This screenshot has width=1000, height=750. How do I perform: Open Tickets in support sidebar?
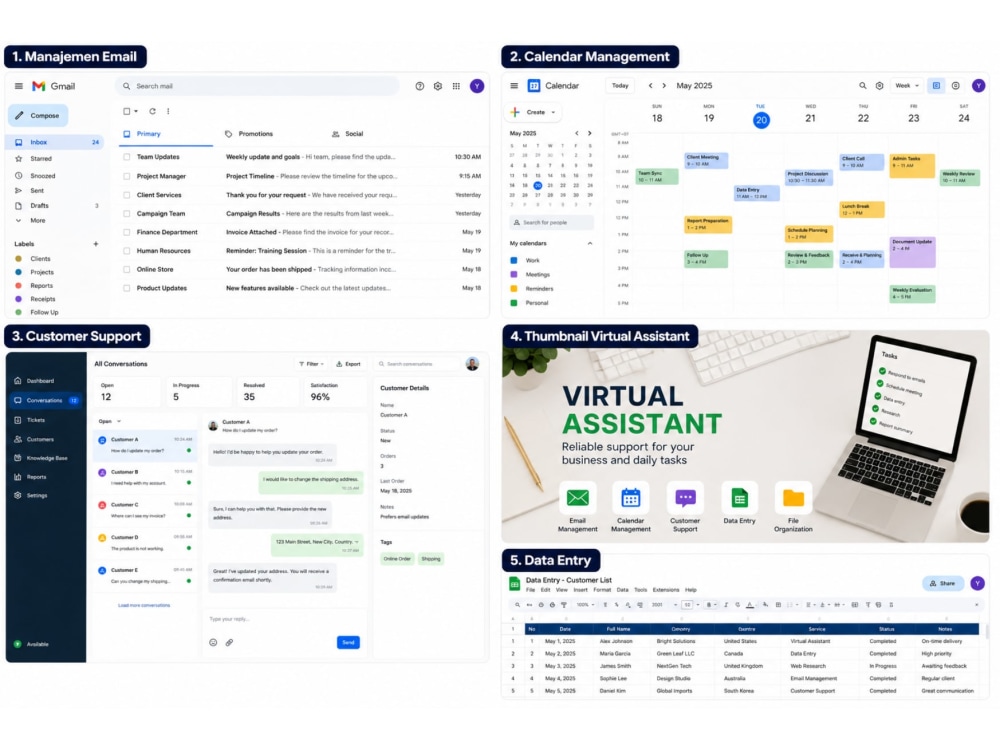tap(36, 420)
